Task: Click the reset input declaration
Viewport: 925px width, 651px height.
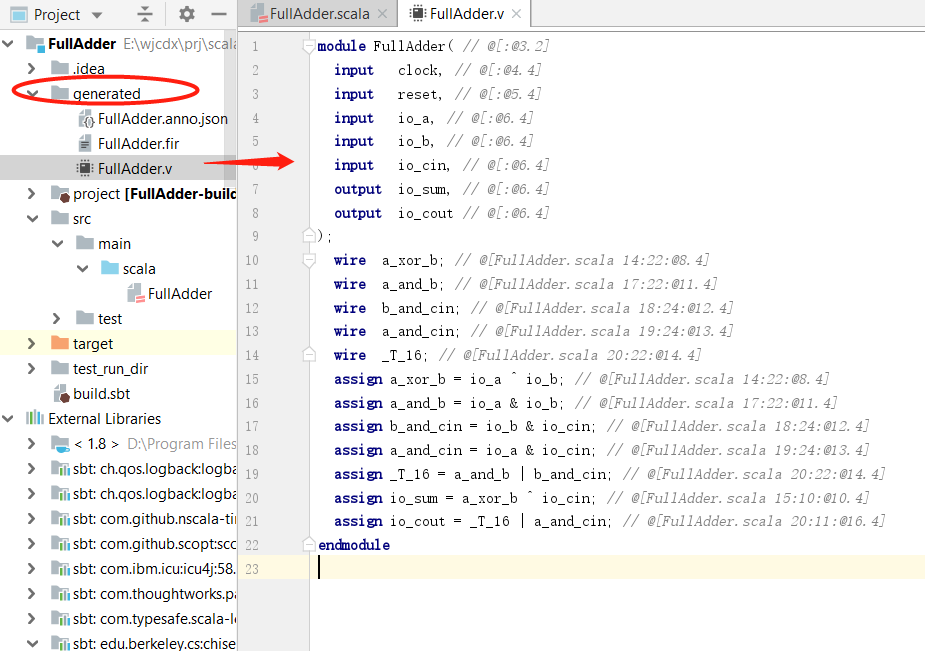Action: point(388,94)
